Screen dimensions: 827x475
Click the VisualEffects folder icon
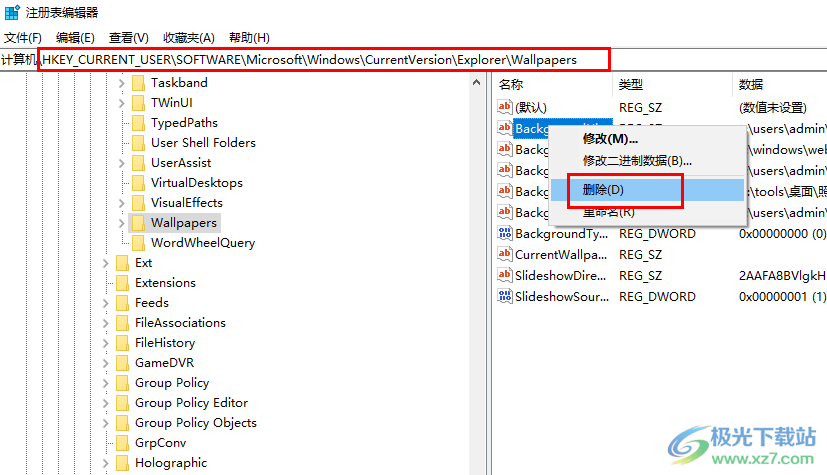point(138,203)
